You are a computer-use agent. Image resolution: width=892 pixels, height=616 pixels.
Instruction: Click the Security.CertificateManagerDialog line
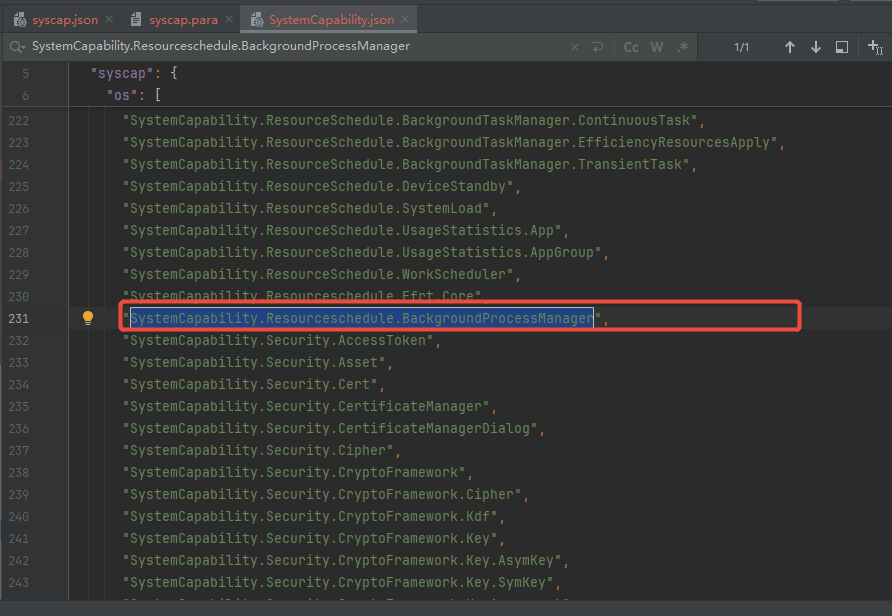tap(333, 429)
